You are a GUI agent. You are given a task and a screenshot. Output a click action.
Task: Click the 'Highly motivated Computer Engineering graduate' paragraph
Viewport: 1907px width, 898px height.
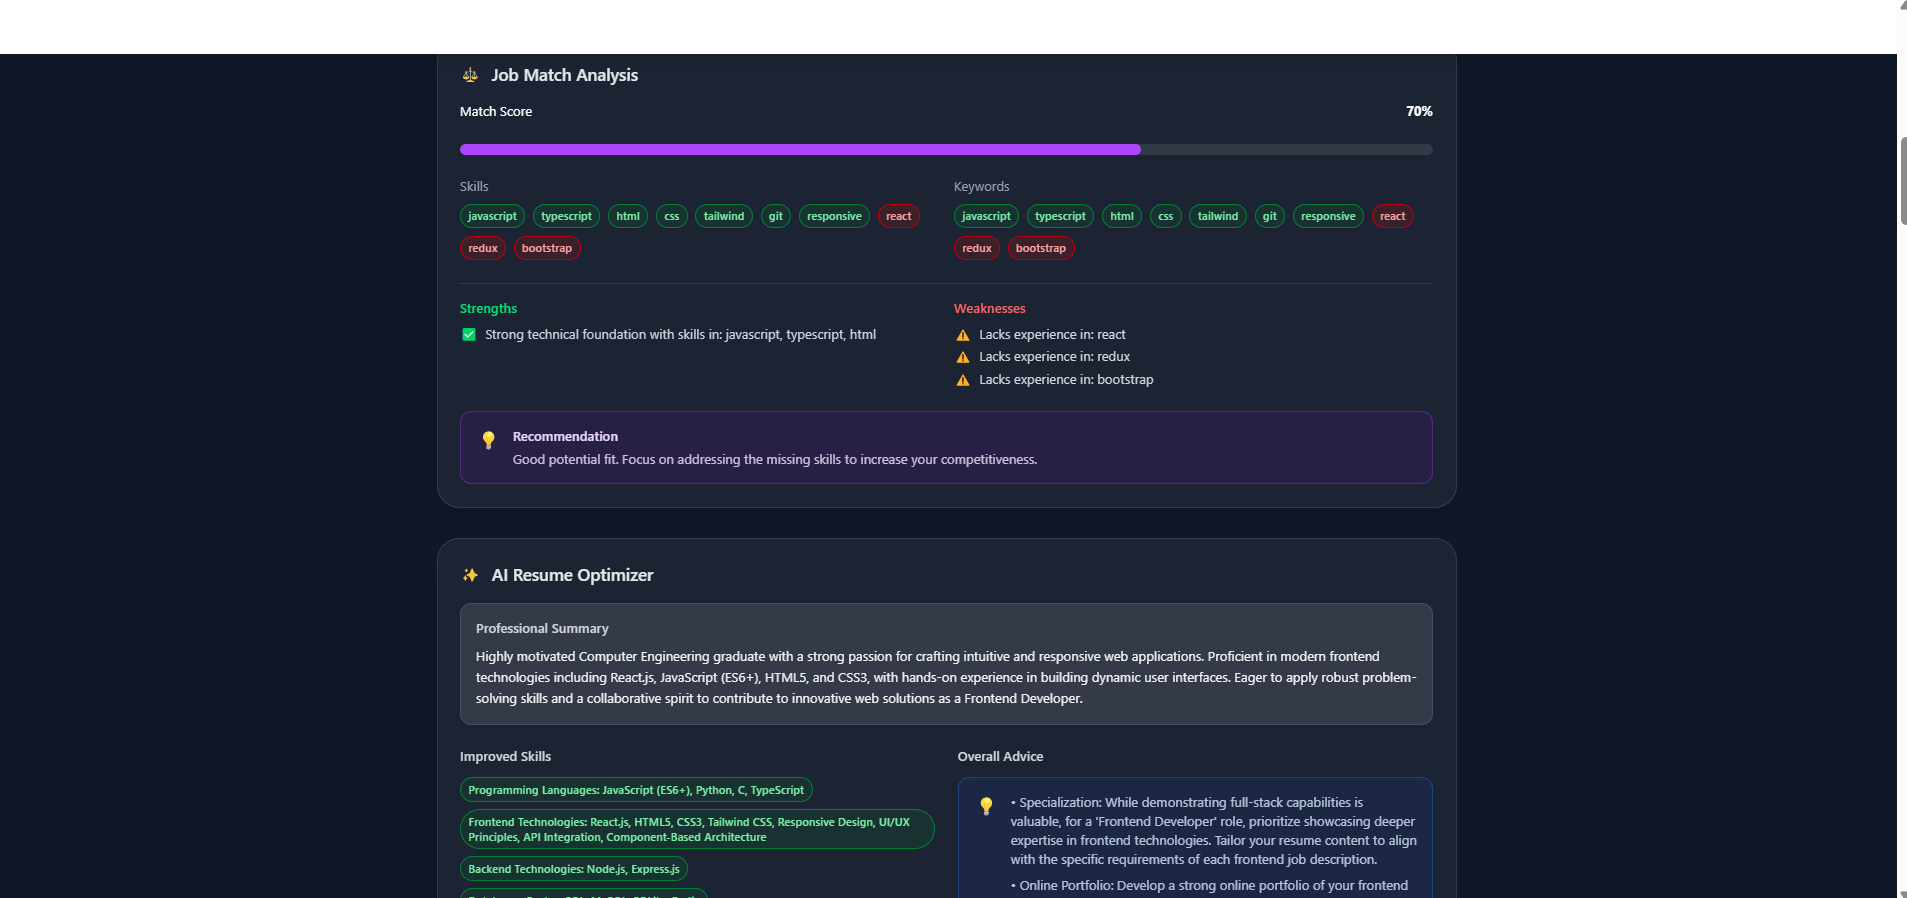point(946,677)
